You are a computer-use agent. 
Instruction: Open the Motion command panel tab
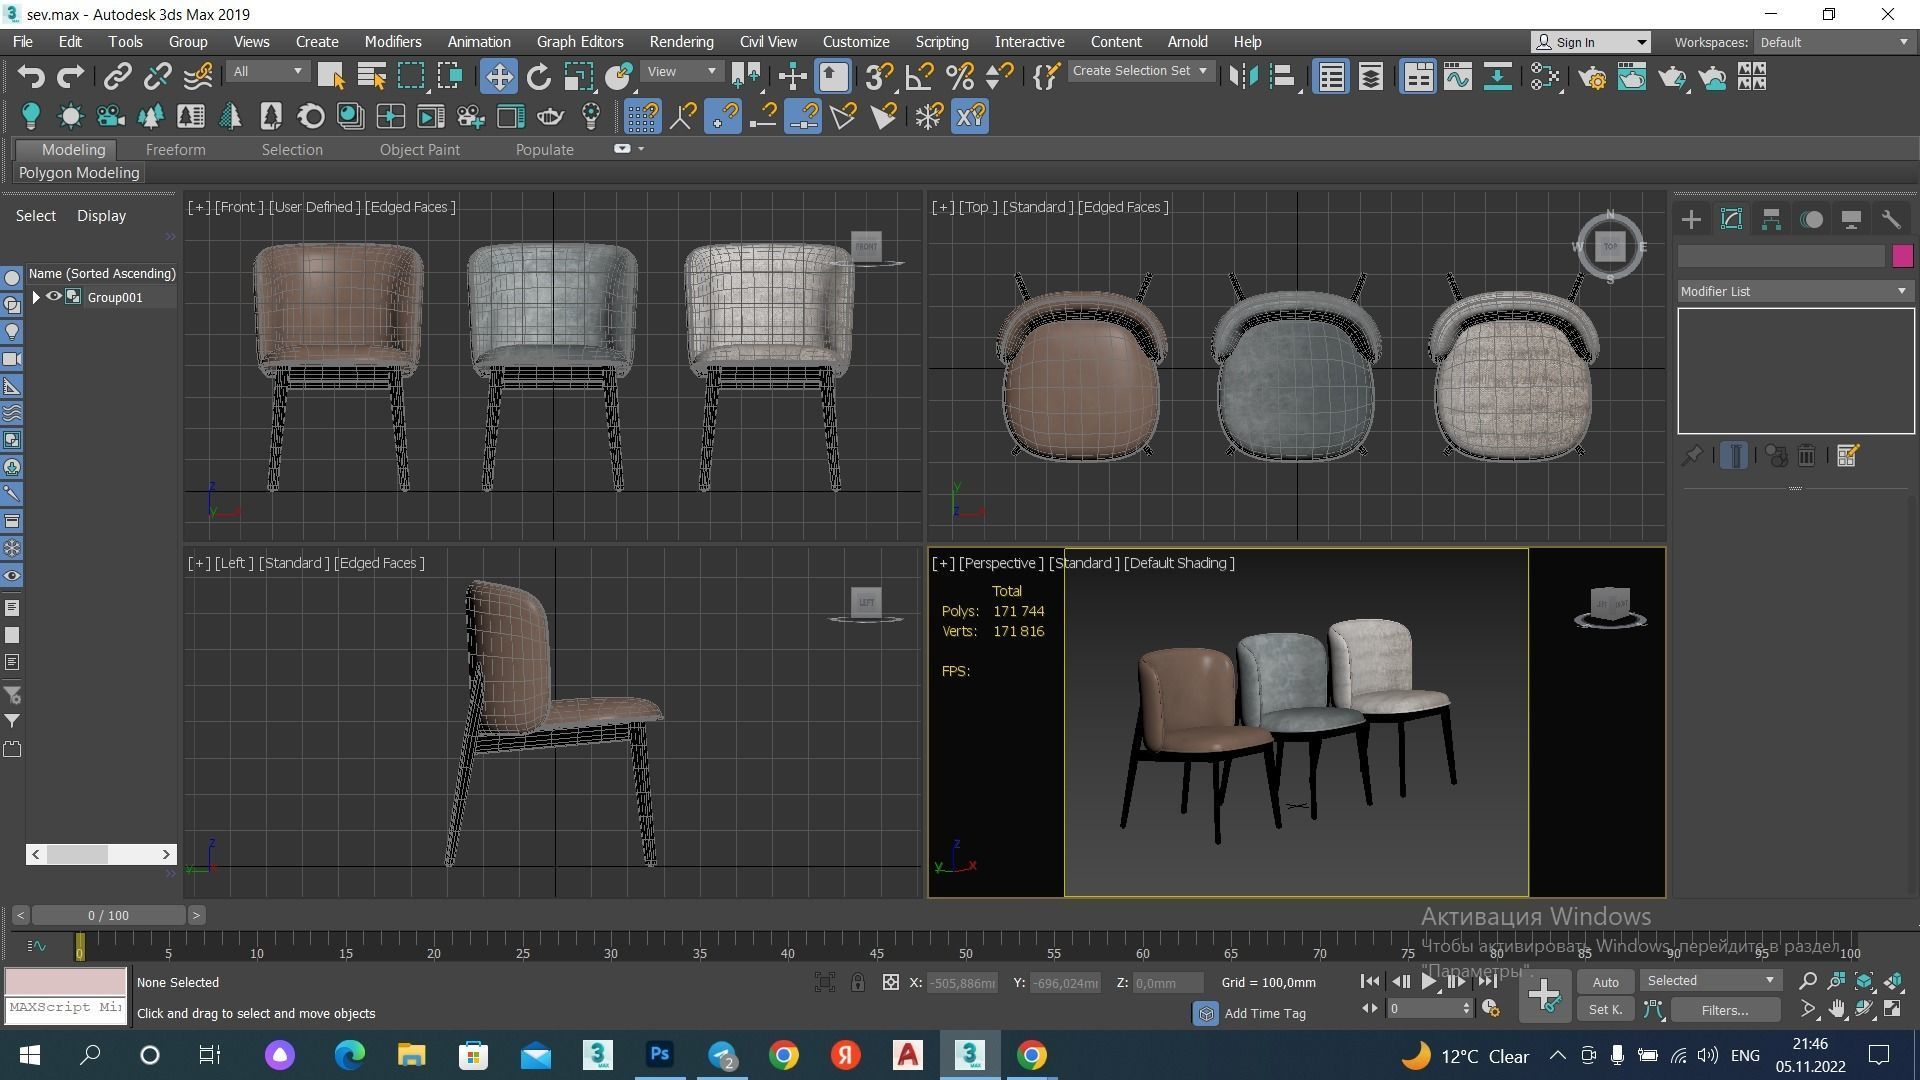1811,219
